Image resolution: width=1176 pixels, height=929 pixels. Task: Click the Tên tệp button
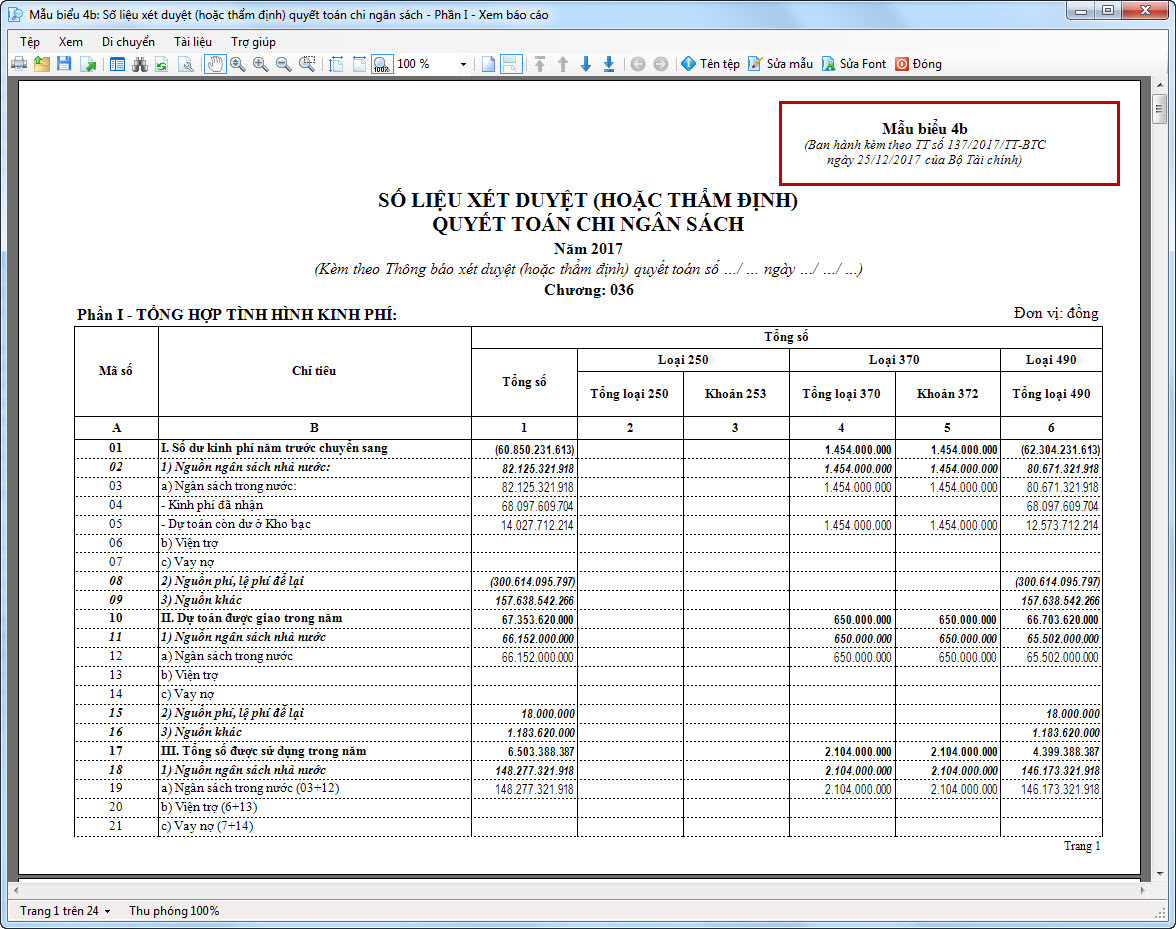point(710,64)
